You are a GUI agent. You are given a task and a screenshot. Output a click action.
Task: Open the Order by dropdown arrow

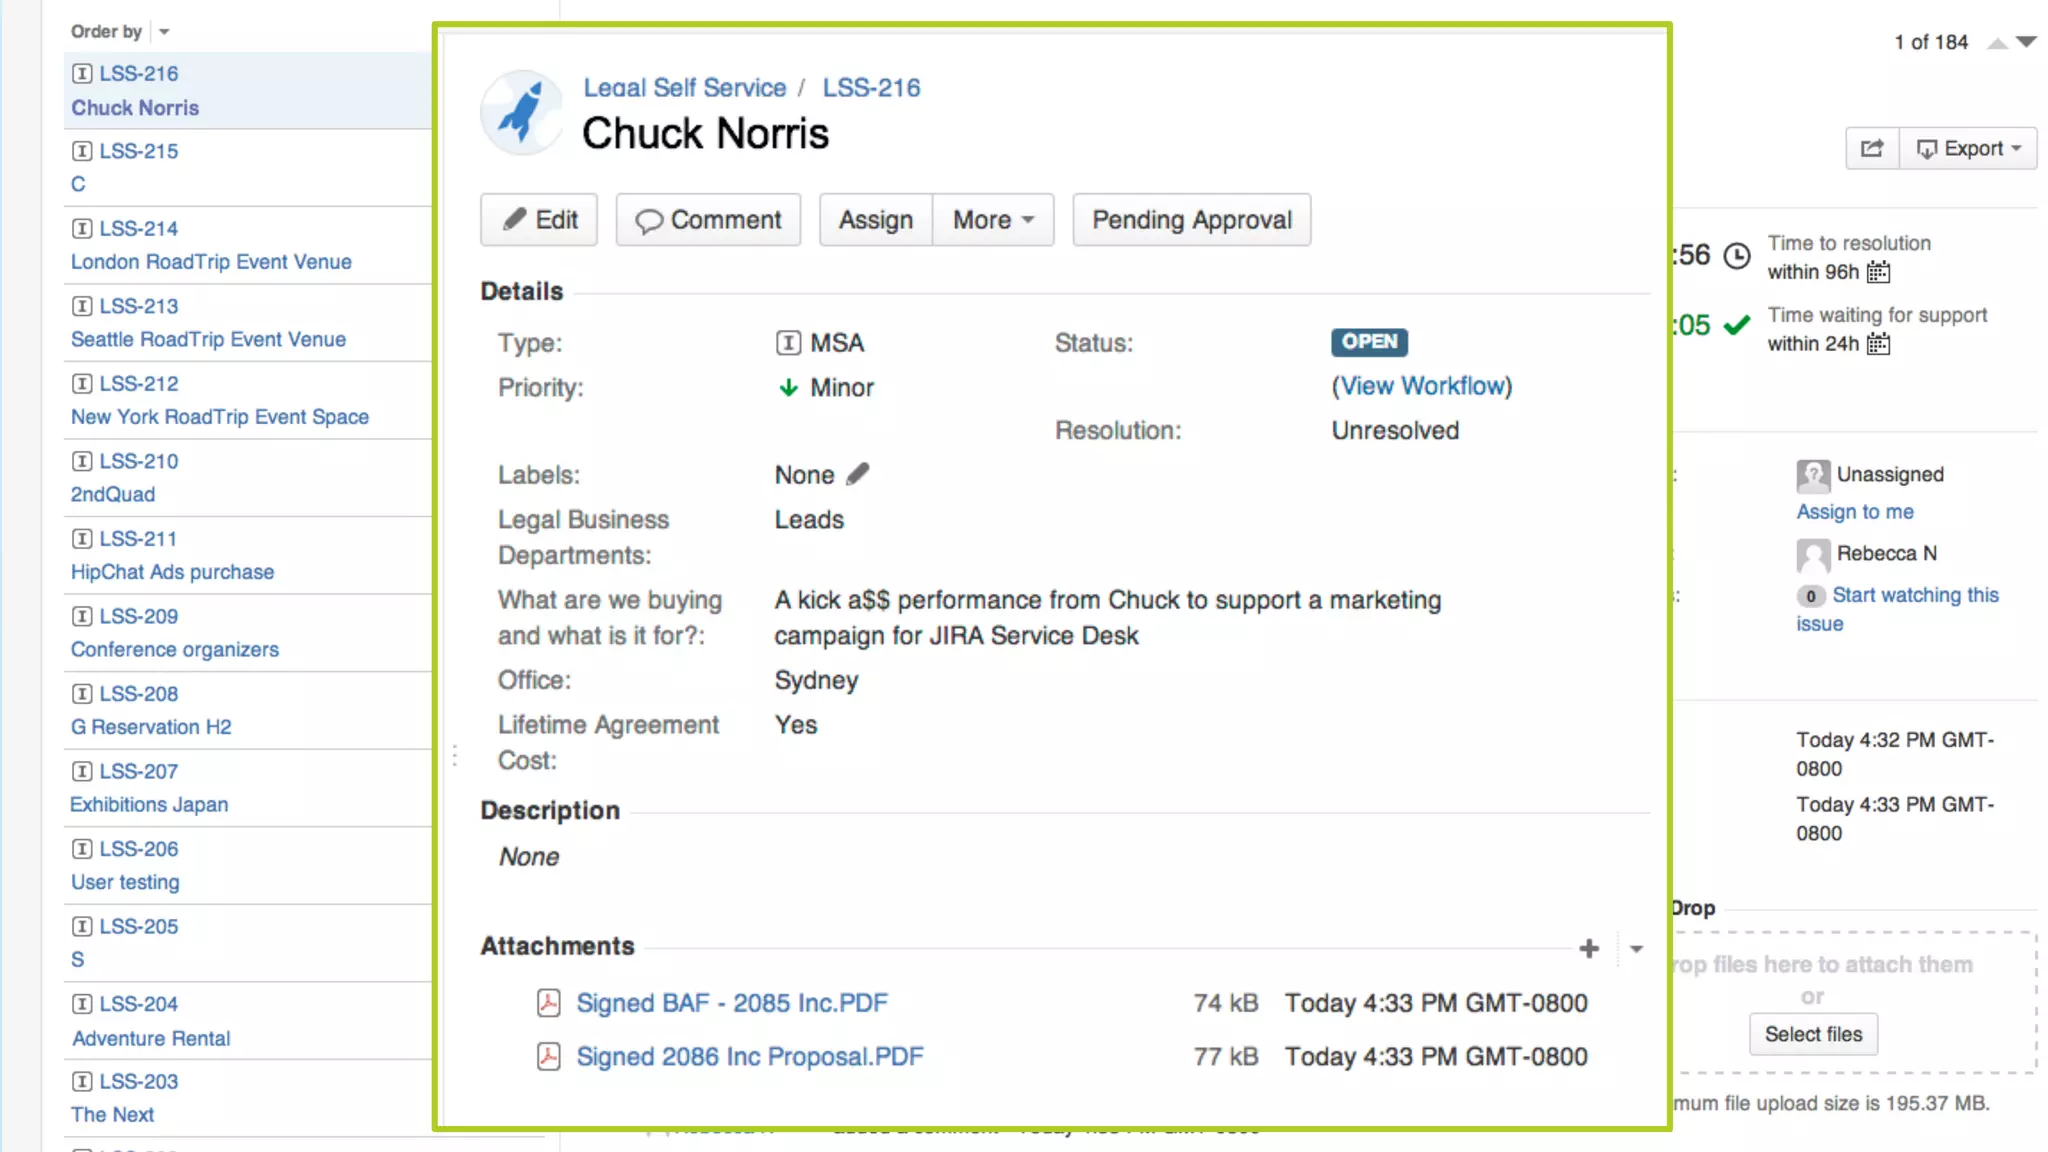tap(164, 32)
